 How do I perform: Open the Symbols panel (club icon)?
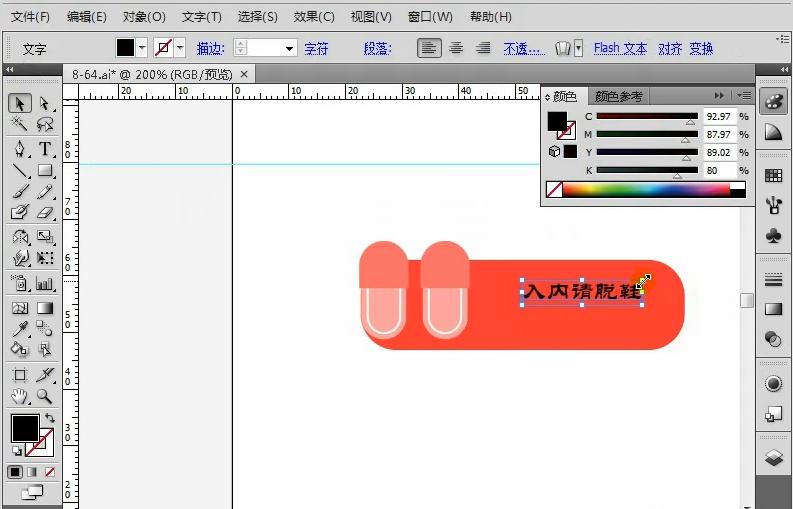coord(773,235)
